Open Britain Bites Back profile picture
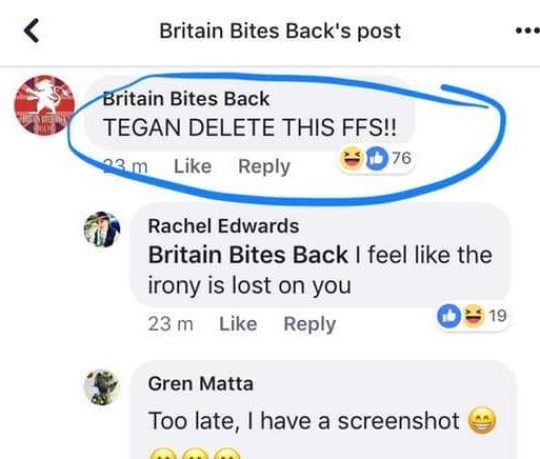Image resolution: width=540 pixels, height=459 pixels. pos(44,105)
